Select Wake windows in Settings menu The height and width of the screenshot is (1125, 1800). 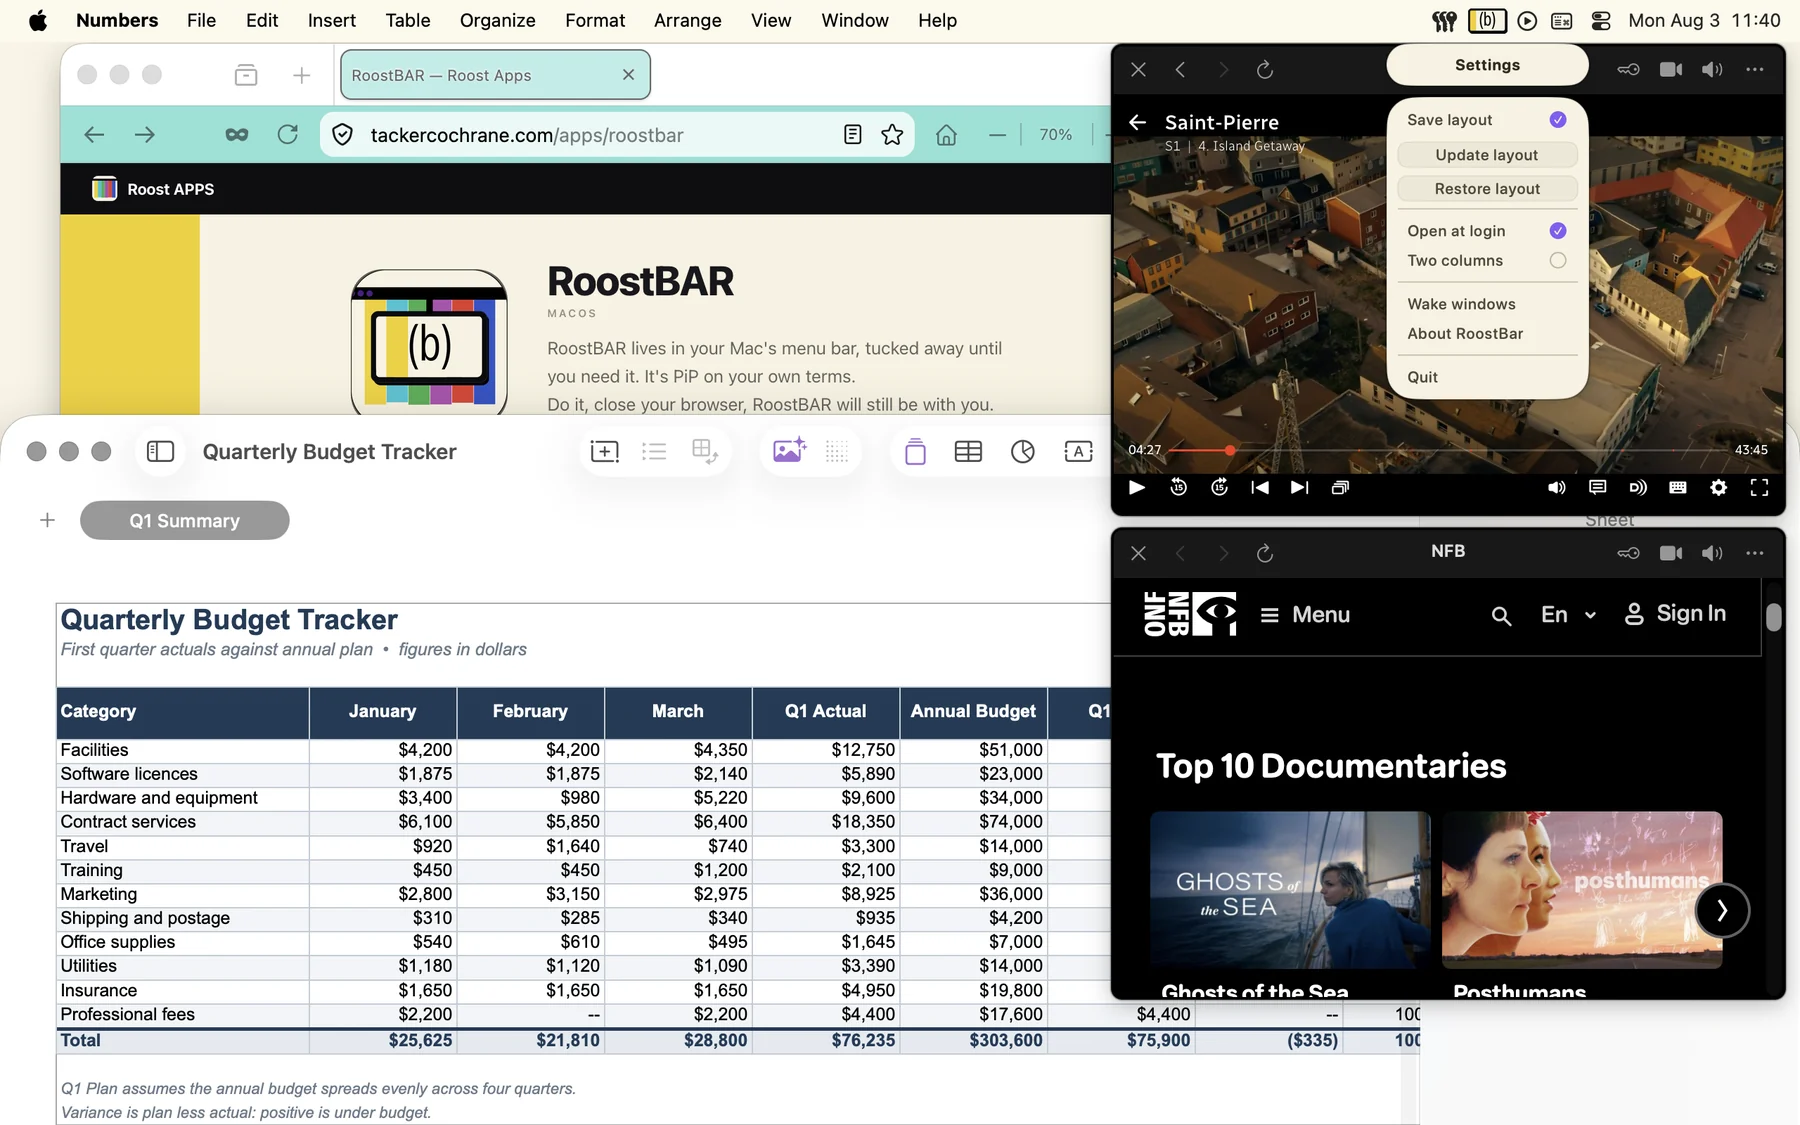pos(1461,304)
